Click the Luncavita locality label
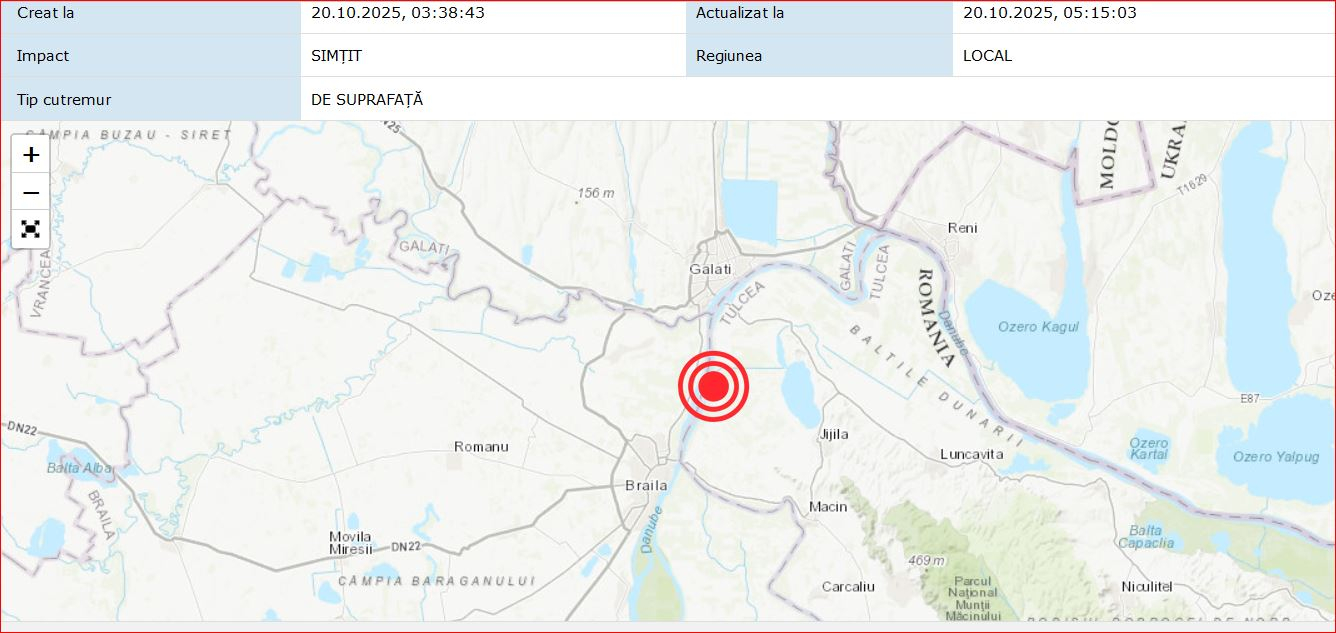Image resolution: width=1336 pixels, height=633 pixels. click(972, 454)
